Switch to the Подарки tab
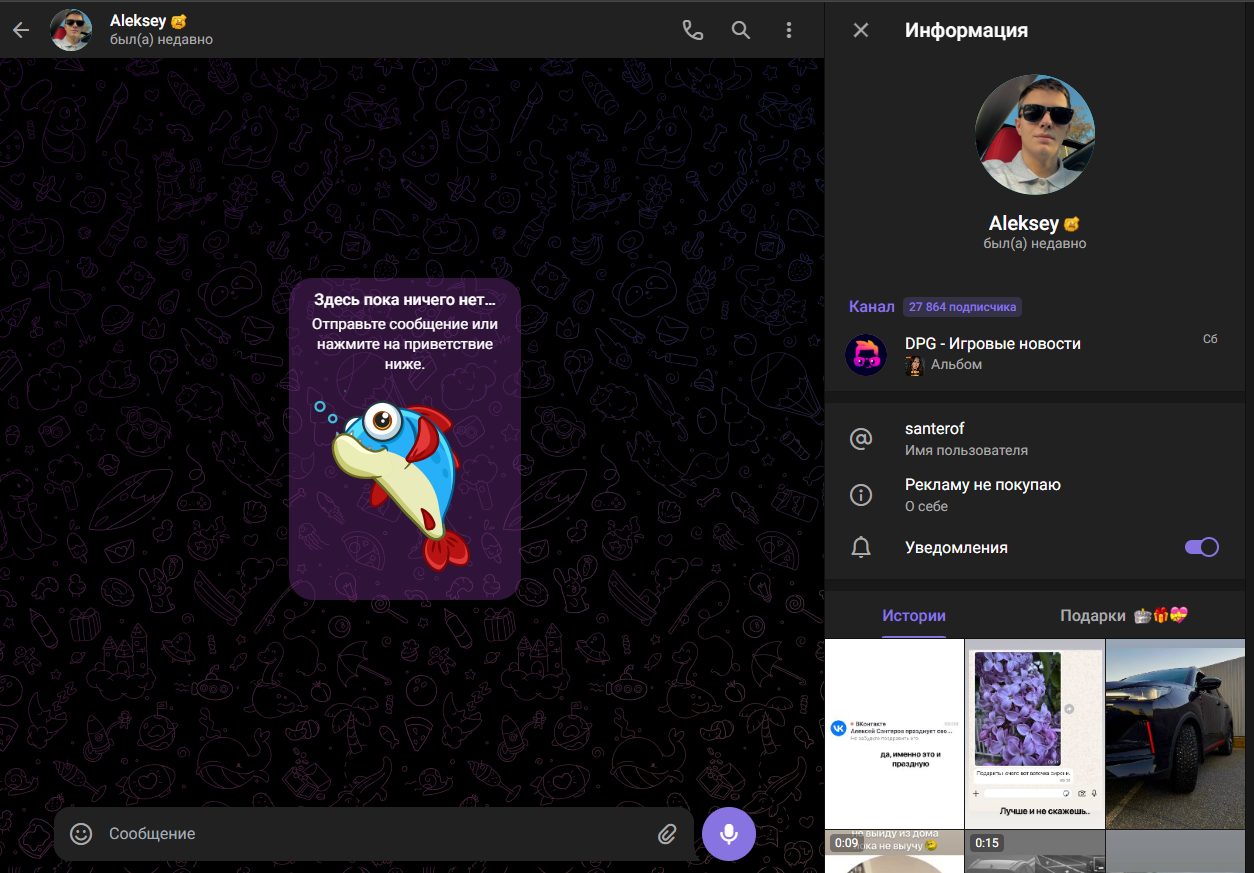 click(x=1123, y=616)
